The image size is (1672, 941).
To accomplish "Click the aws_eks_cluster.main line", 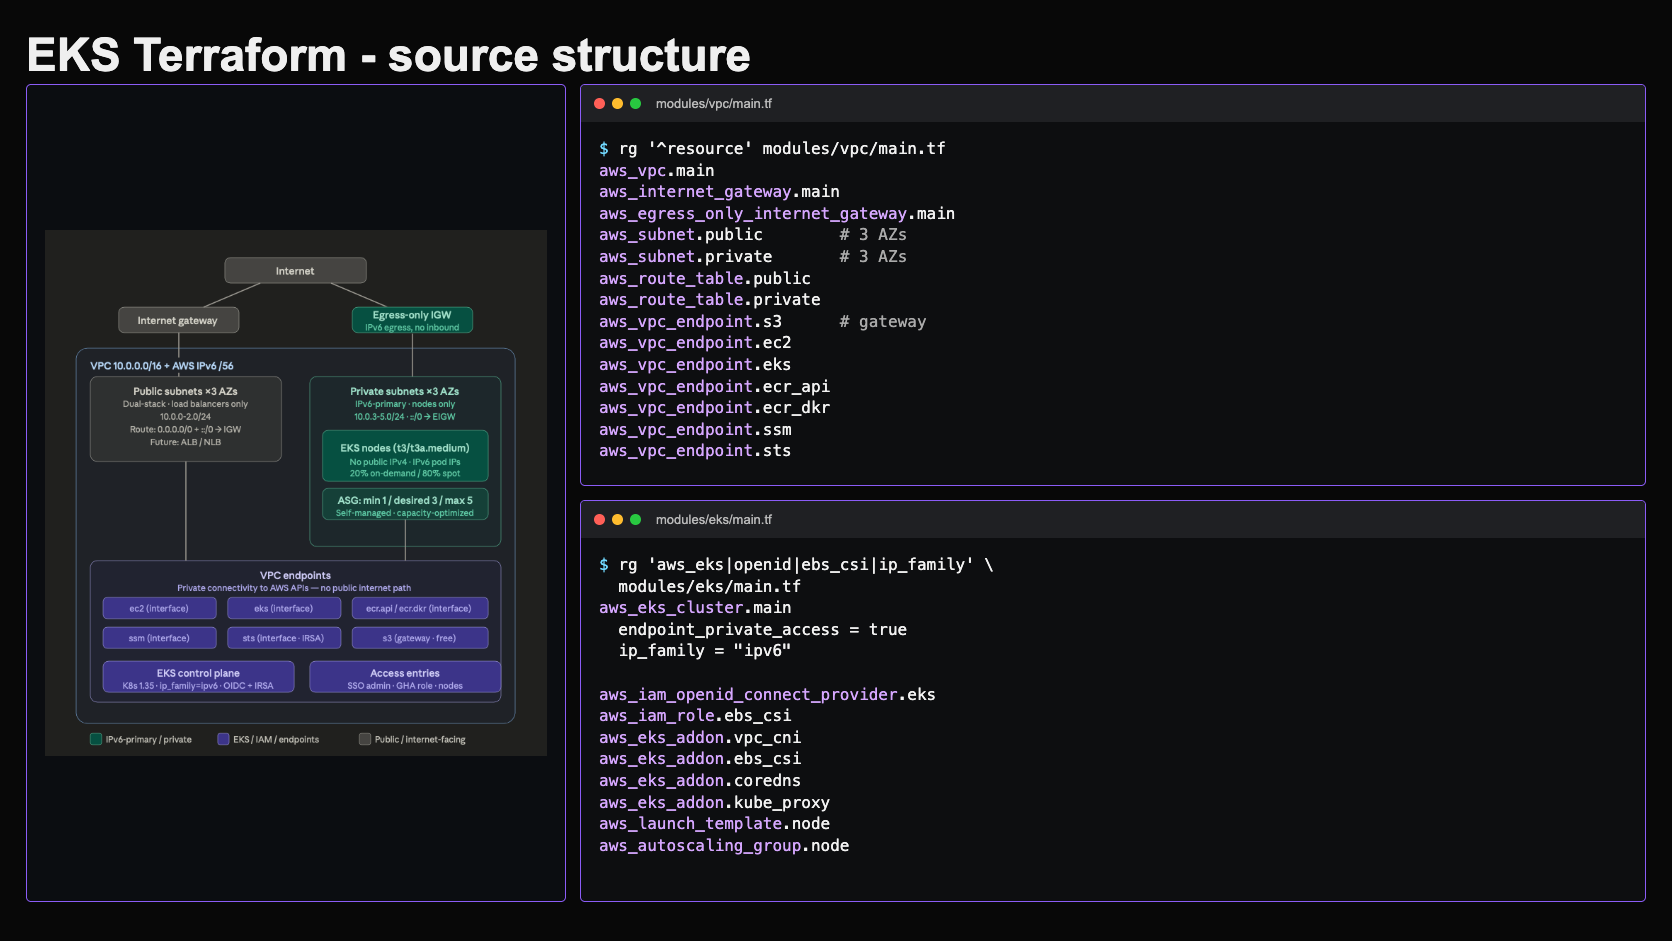I will pyautogui.click(x=695, y=607).
